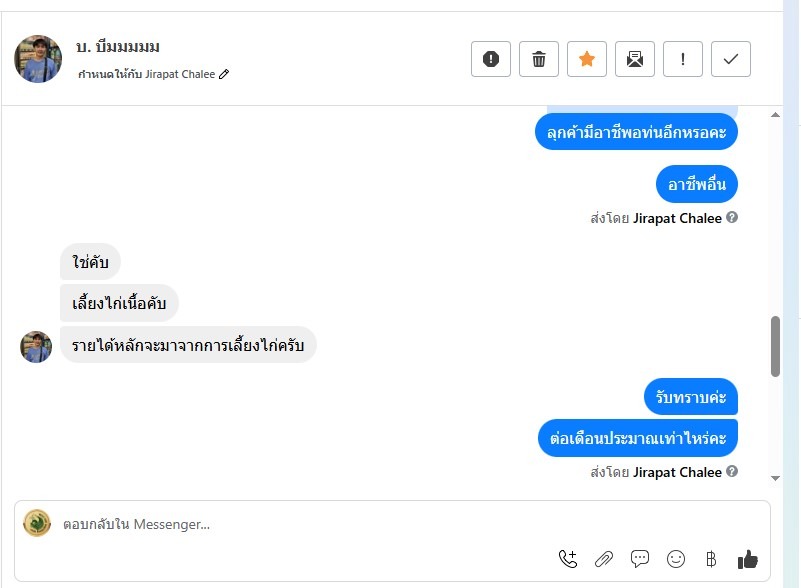Open the emoji picker smiley icon
This screenshot has width=801, height=588.
point(676,559)
